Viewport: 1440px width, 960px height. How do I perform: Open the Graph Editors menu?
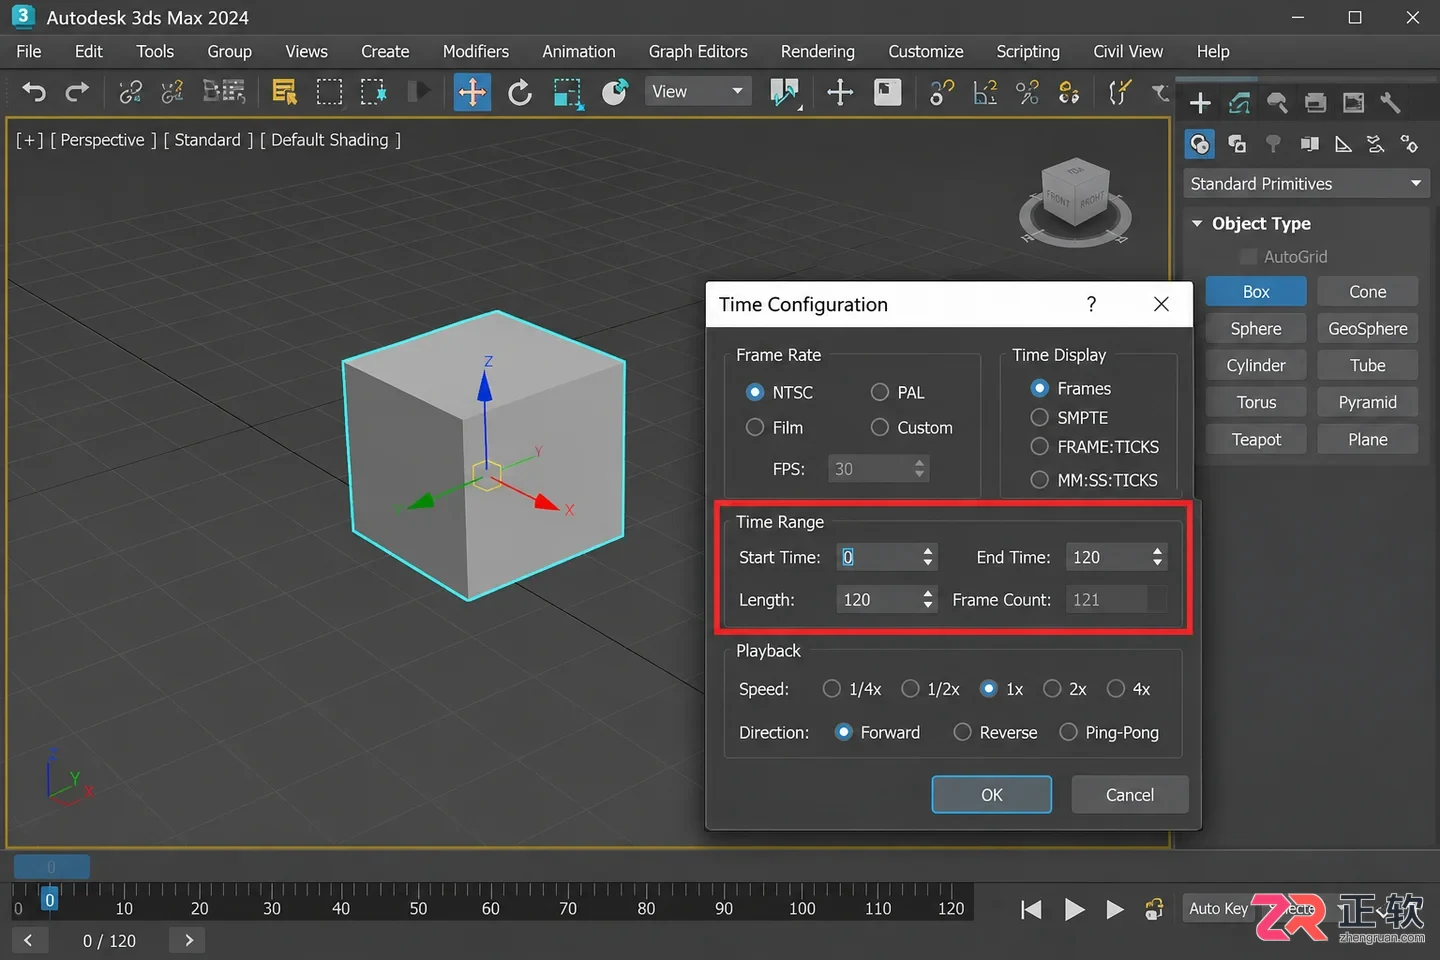698,51
